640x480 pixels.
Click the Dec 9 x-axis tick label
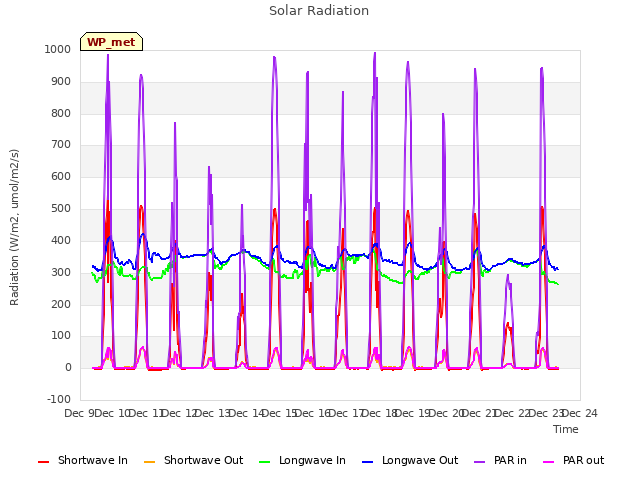(79, 413)
